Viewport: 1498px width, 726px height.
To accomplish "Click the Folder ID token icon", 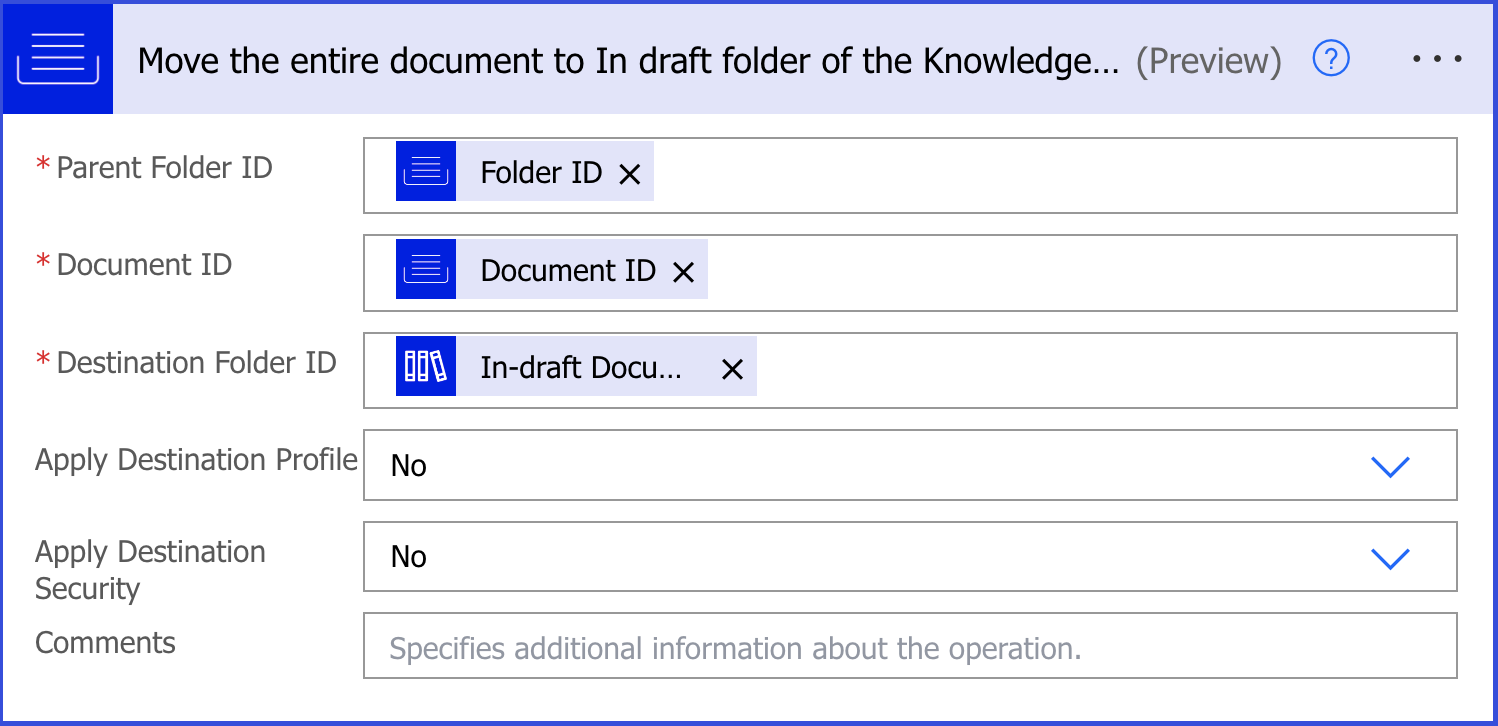I will click(426, 172).
